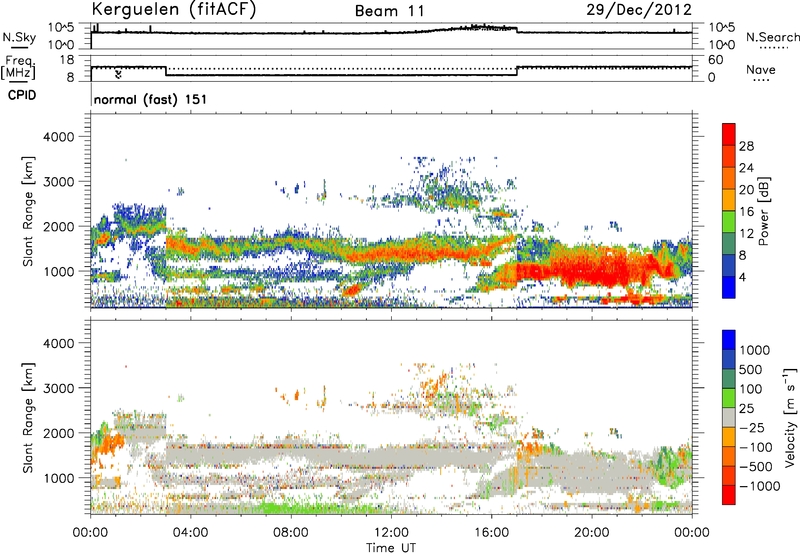Click the "-25" tick on the Velocity colorbar
The width and height of the screenshot is (800, 554).
[x=752, y=428]
